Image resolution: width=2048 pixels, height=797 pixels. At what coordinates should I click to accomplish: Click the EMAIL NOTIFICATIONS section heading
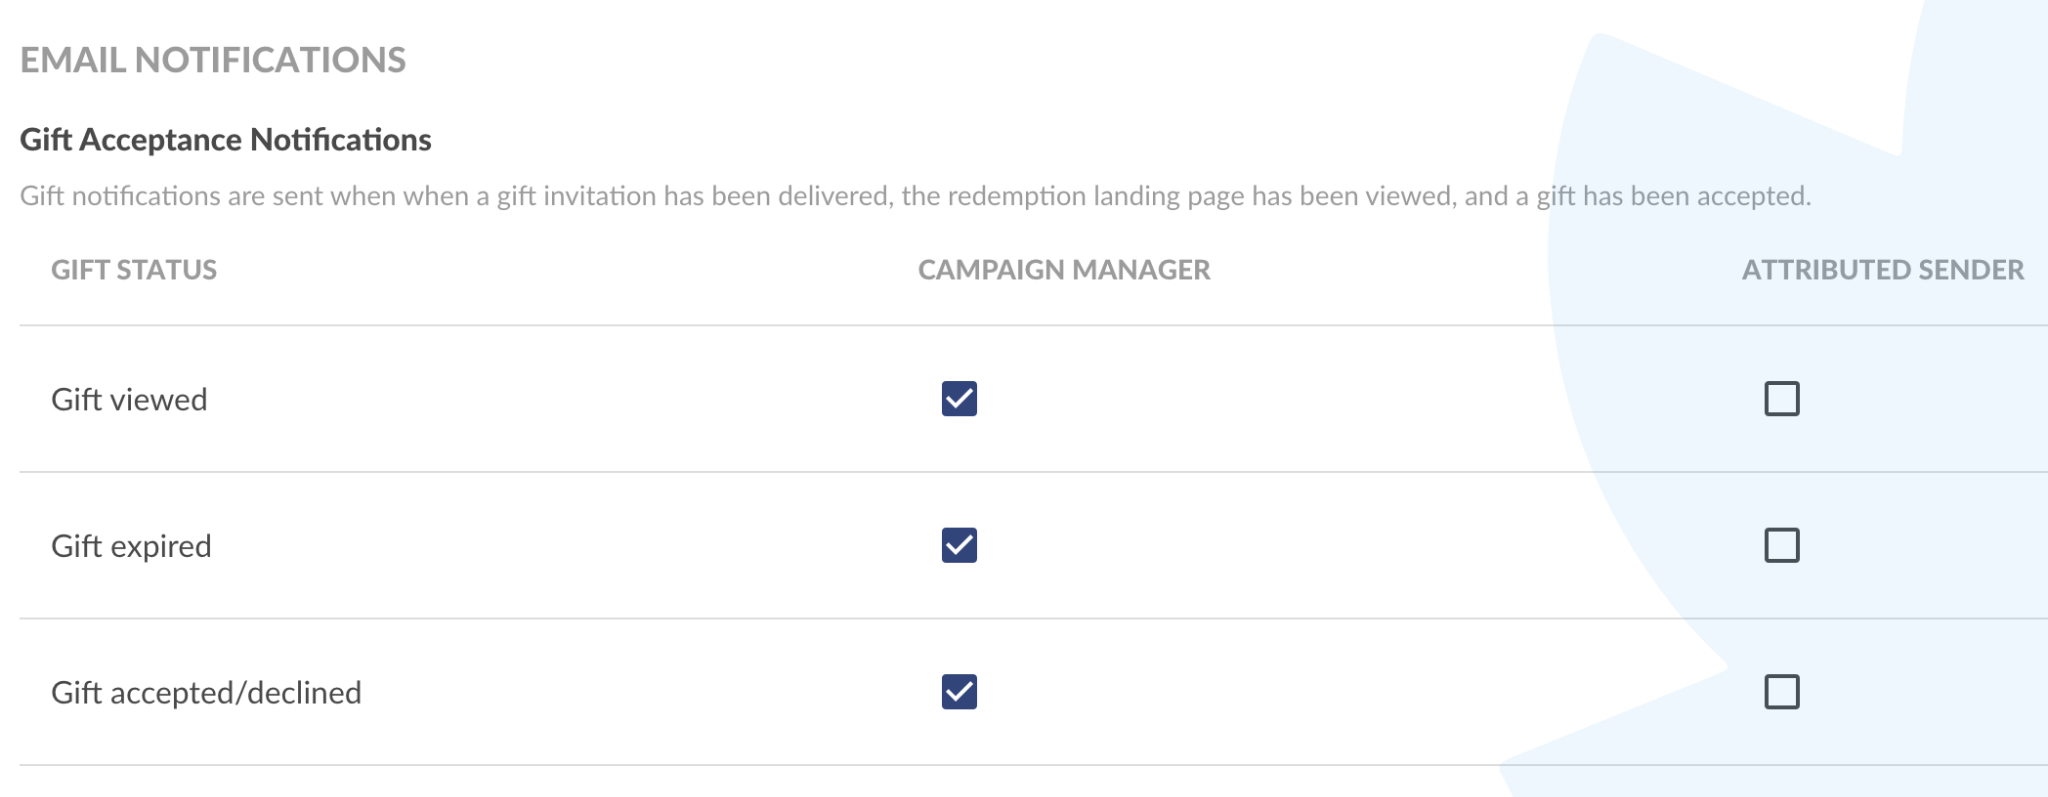(213, 60)
